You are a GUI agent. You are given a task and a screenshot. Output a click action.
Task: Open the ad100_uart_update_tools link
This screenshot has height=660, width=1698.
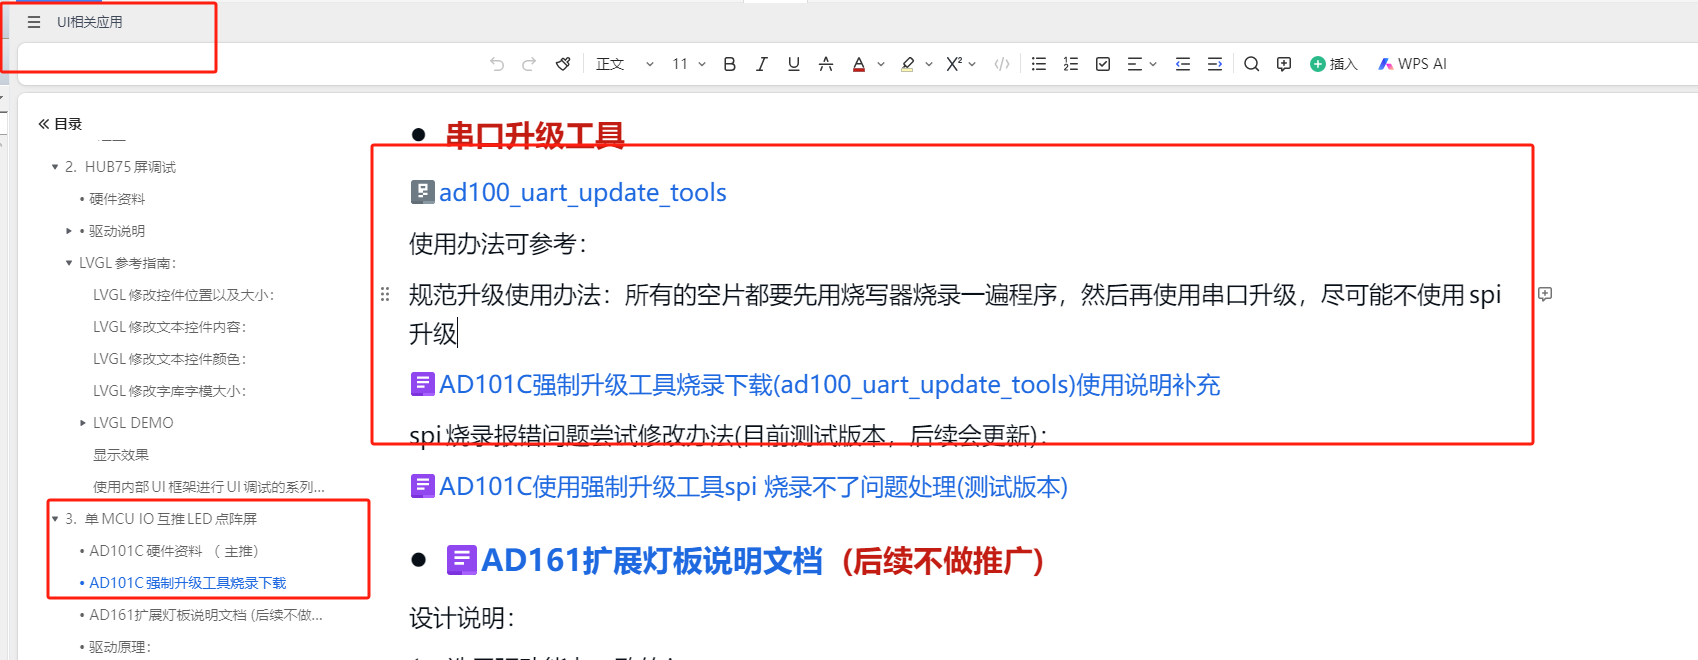click(x=582, y=192)
